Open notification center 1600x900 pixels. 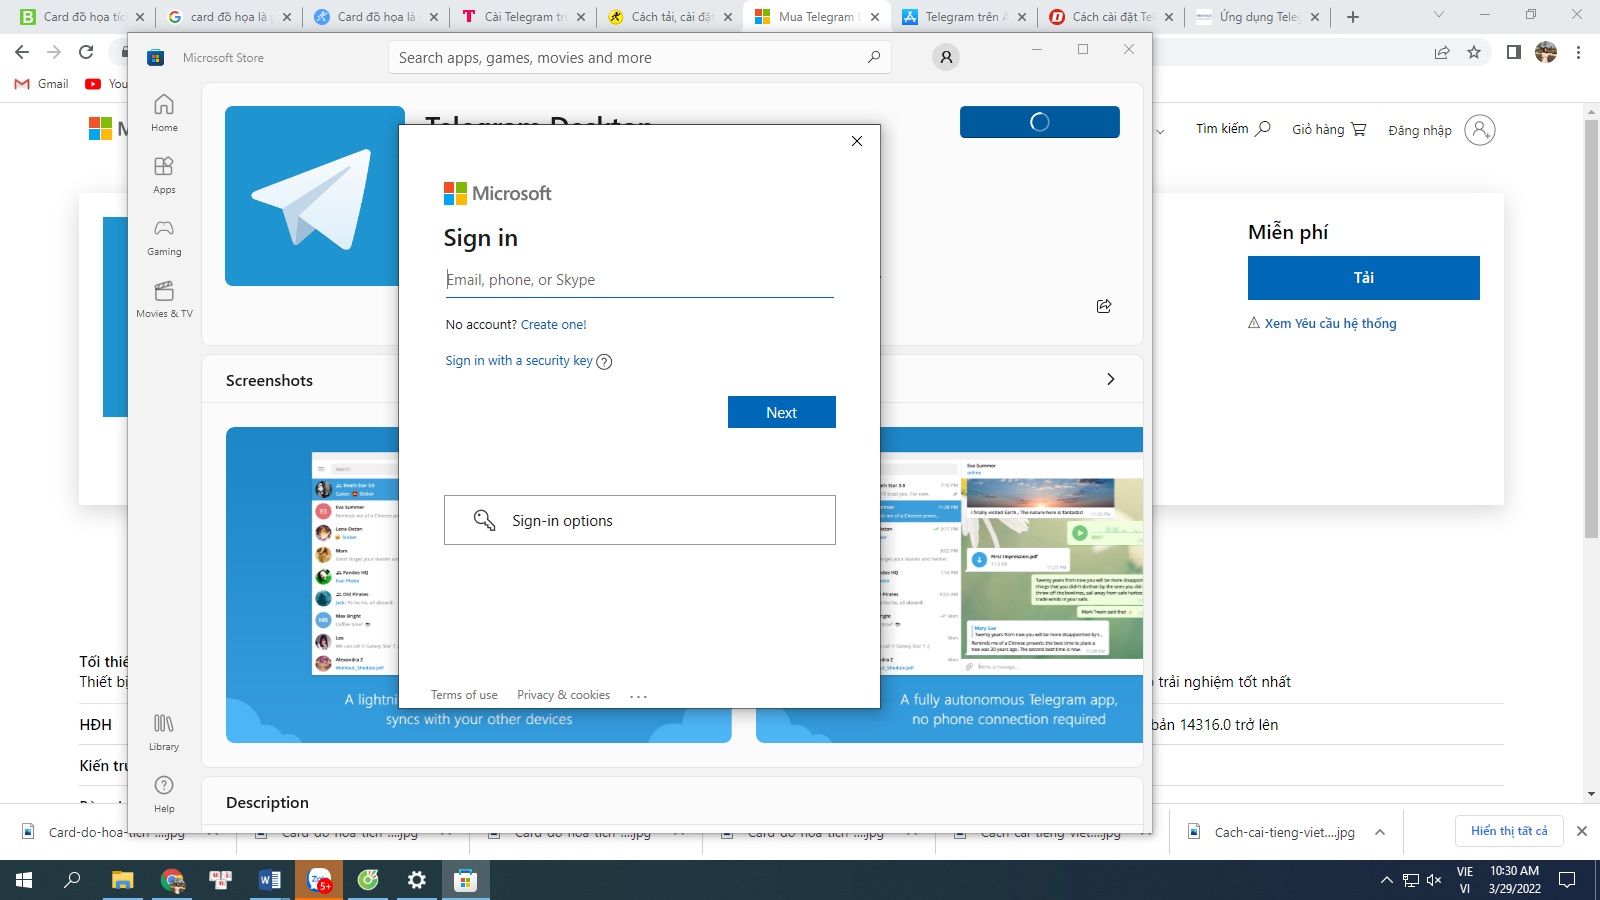1567,880
